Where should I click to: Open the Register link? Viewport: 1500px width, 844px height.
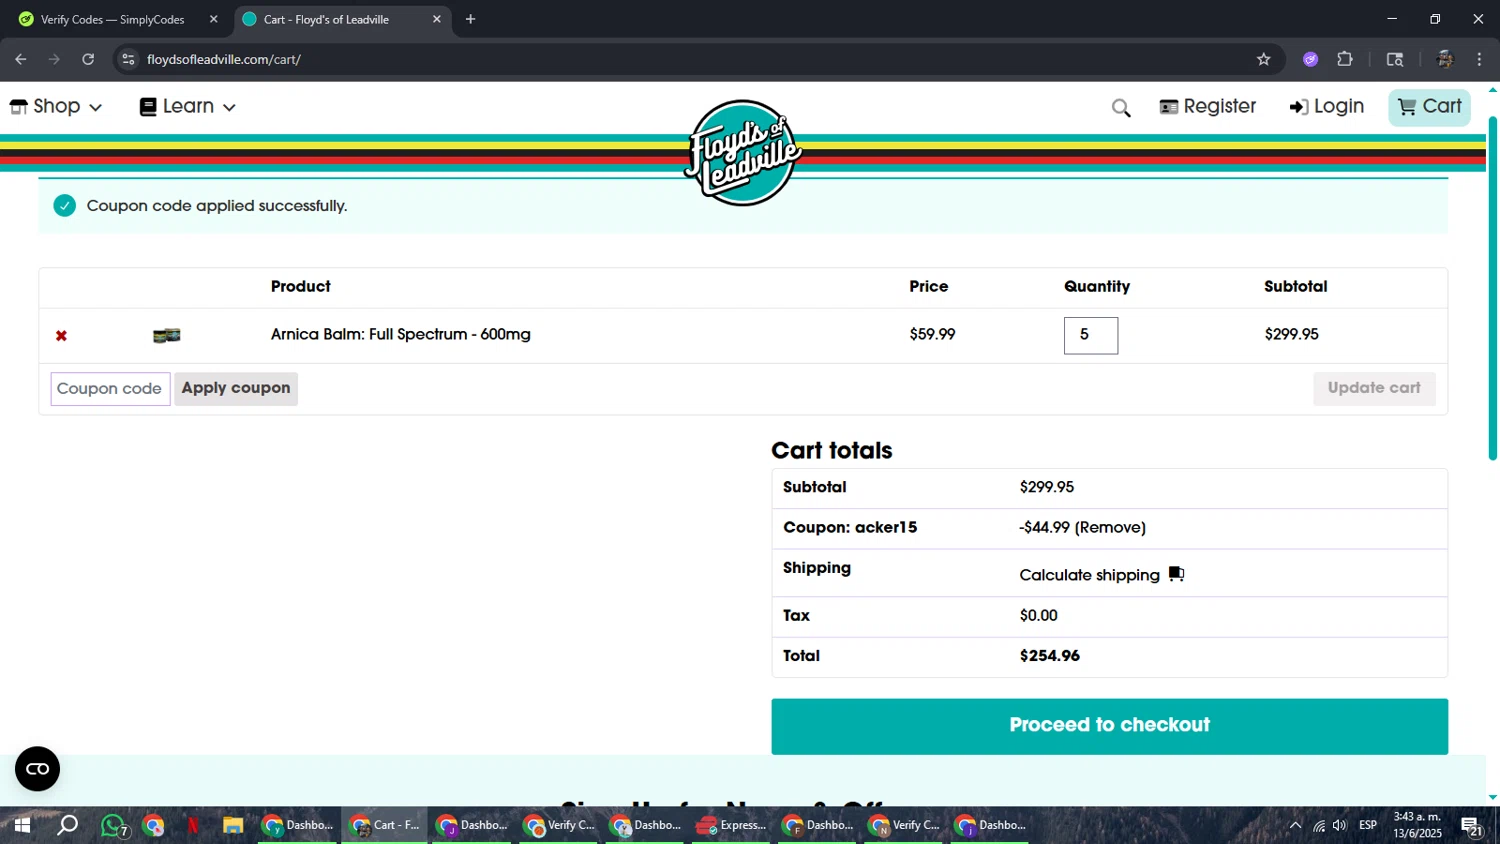click(x=1207, y=106)
